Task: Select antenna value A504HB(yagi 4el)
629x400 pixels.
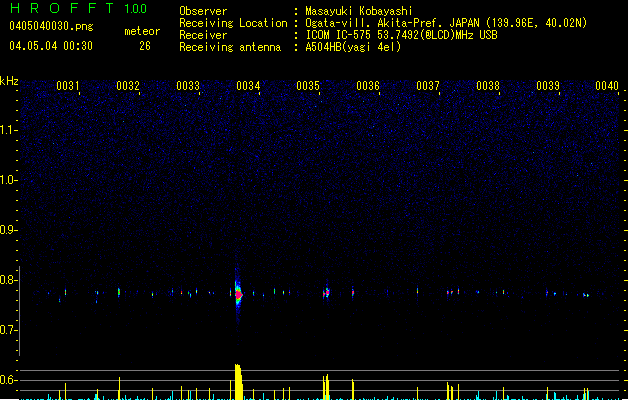Action: click(x=353, y=47)
